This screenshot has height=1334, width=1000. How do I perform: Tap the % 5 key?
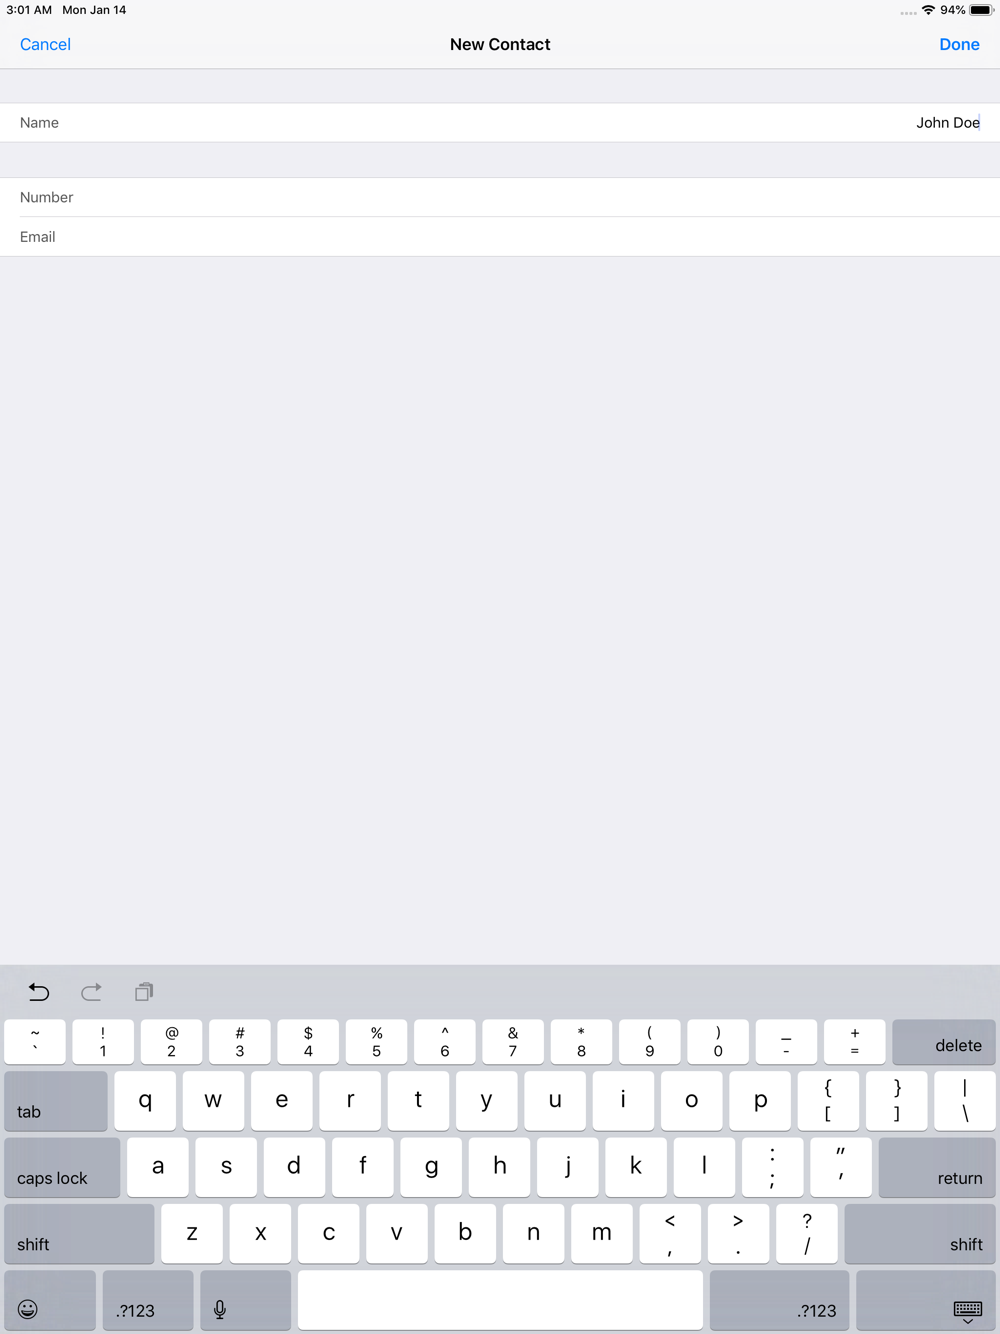click(x=376, y=1042)
